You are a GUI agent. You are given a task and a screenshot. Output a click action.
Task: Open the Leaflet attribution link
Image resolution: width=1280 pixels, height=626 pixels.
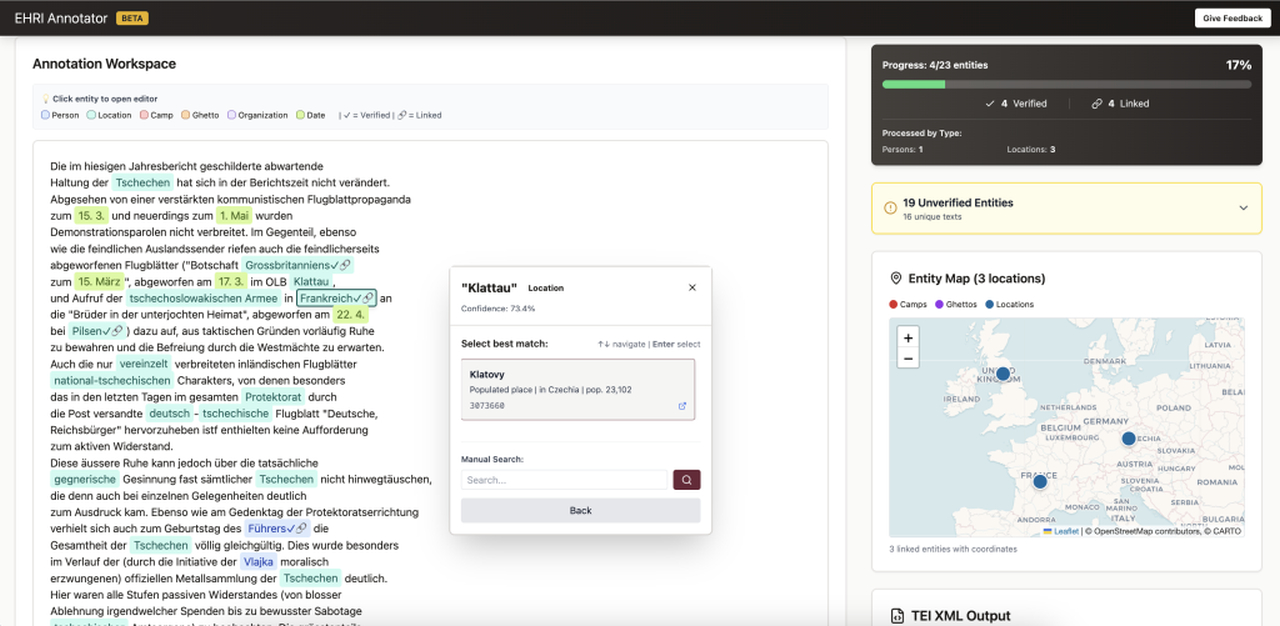click(1064, 531)
